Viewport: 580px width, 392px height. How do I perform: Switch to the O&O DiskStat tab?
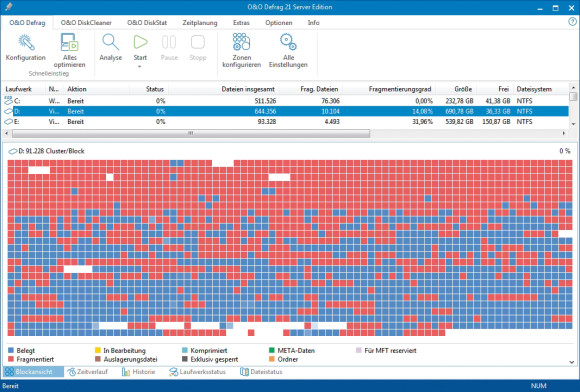tap(147, 23)
